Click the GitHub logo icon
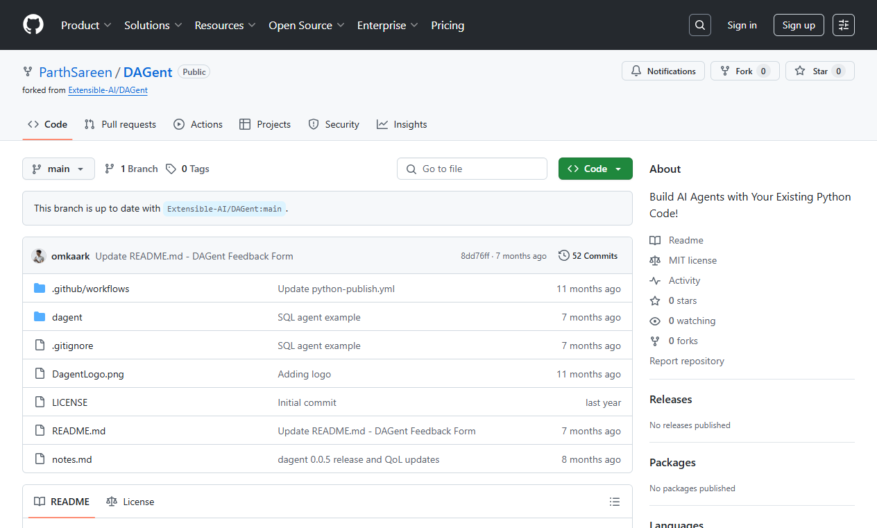This screenshot has height=528, width=877. point(33,25)
